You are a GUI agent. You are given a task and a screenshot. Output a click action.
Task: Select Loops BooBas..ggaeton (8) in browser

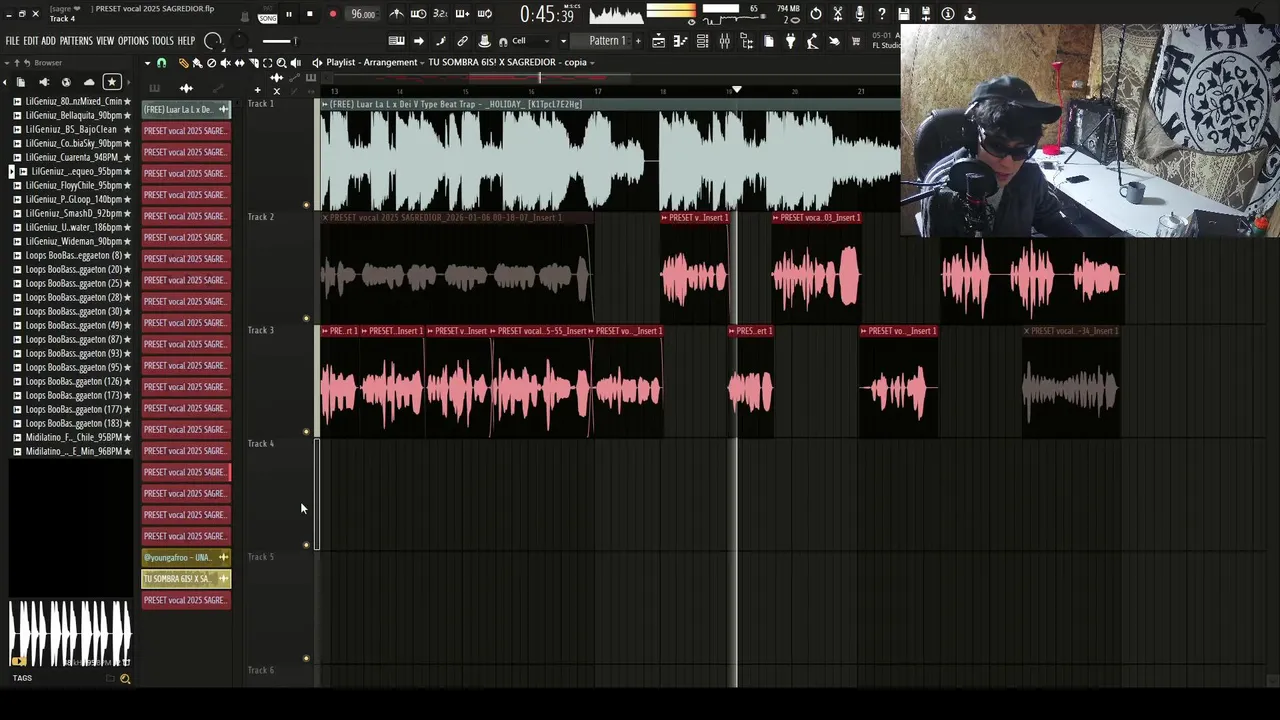pos(72,255)
